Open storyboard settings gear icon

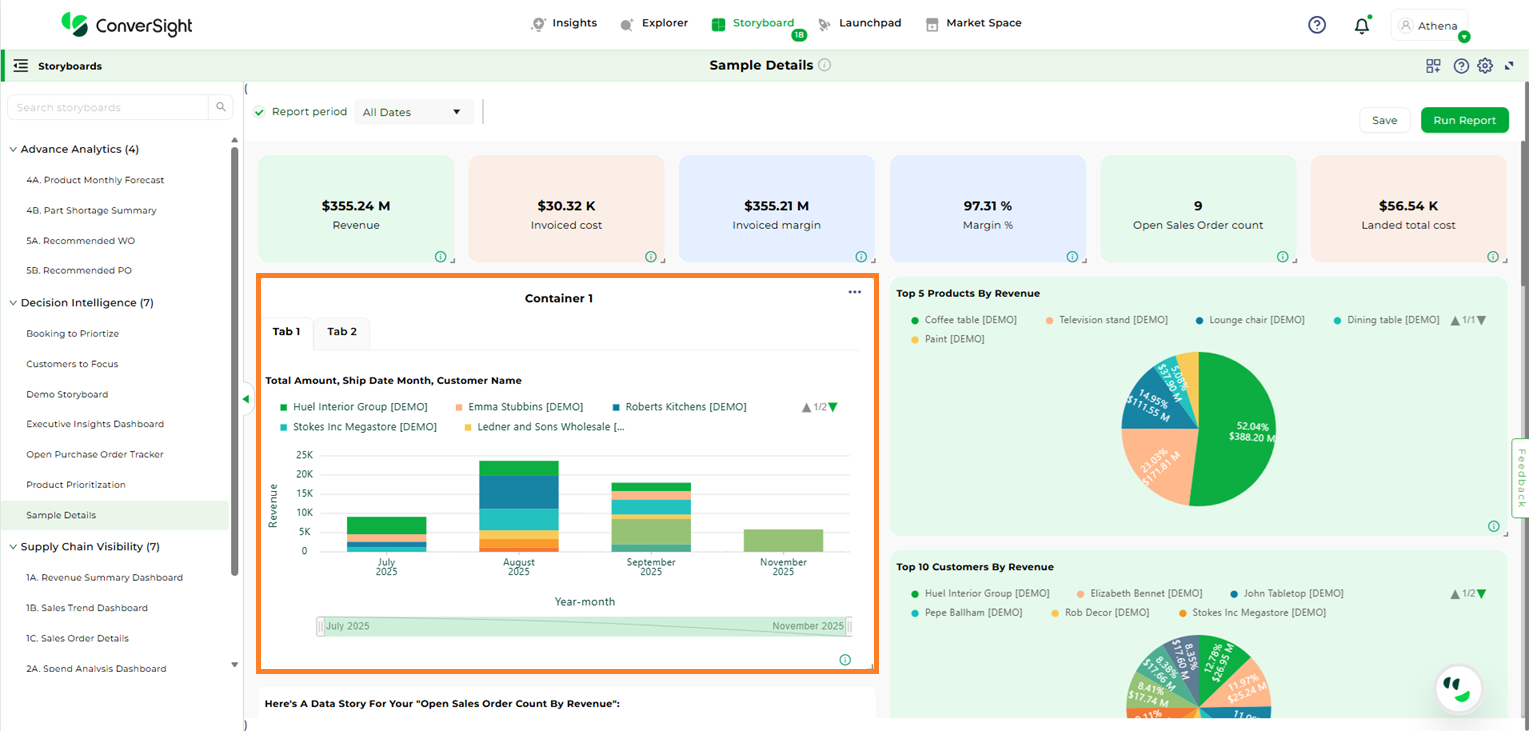(1485, 66)
